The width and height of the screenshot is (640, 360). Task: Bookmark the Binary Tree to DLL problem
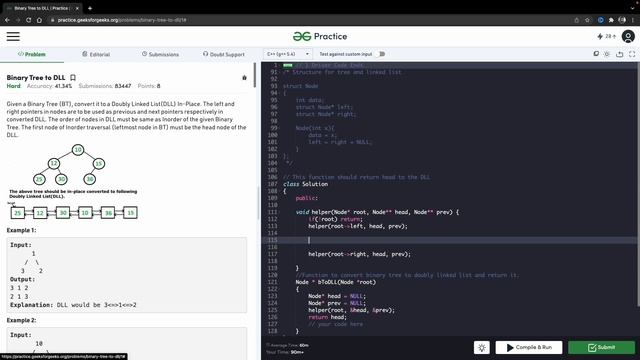point(73,78)
